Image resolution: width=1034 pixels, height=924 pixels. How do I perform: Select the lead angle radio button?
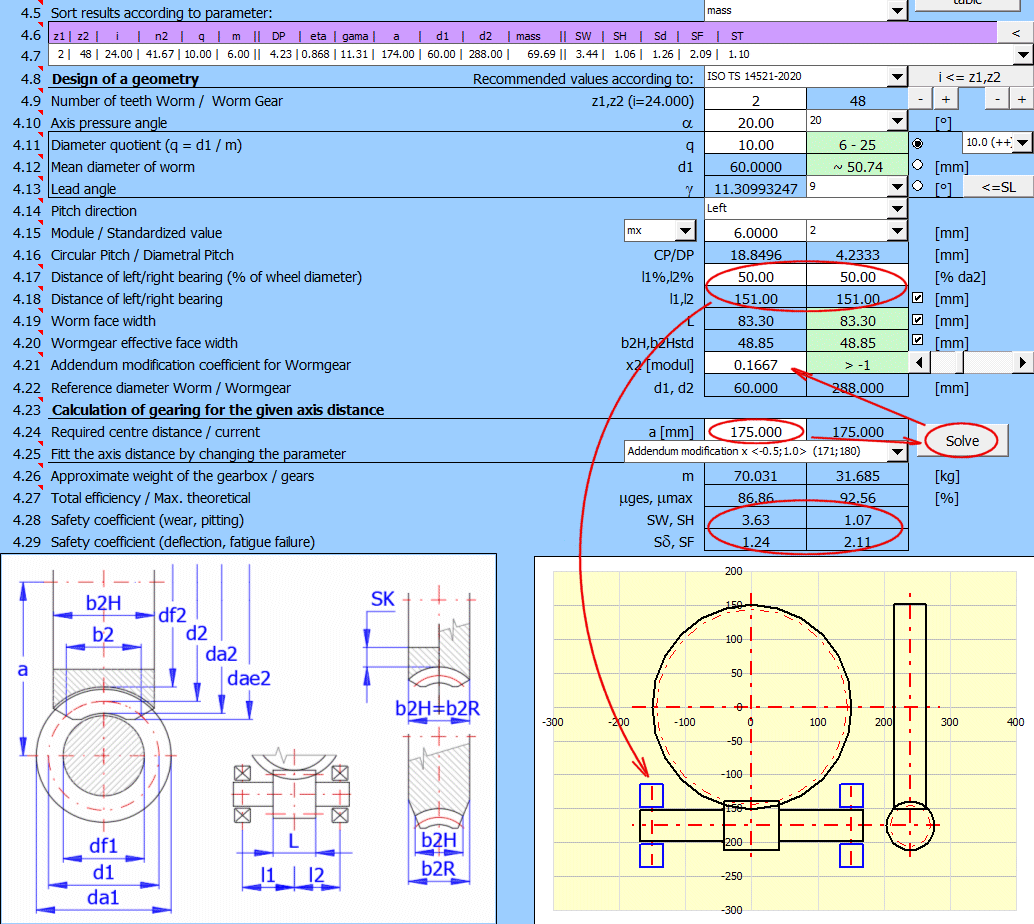(x=917, y=186)
